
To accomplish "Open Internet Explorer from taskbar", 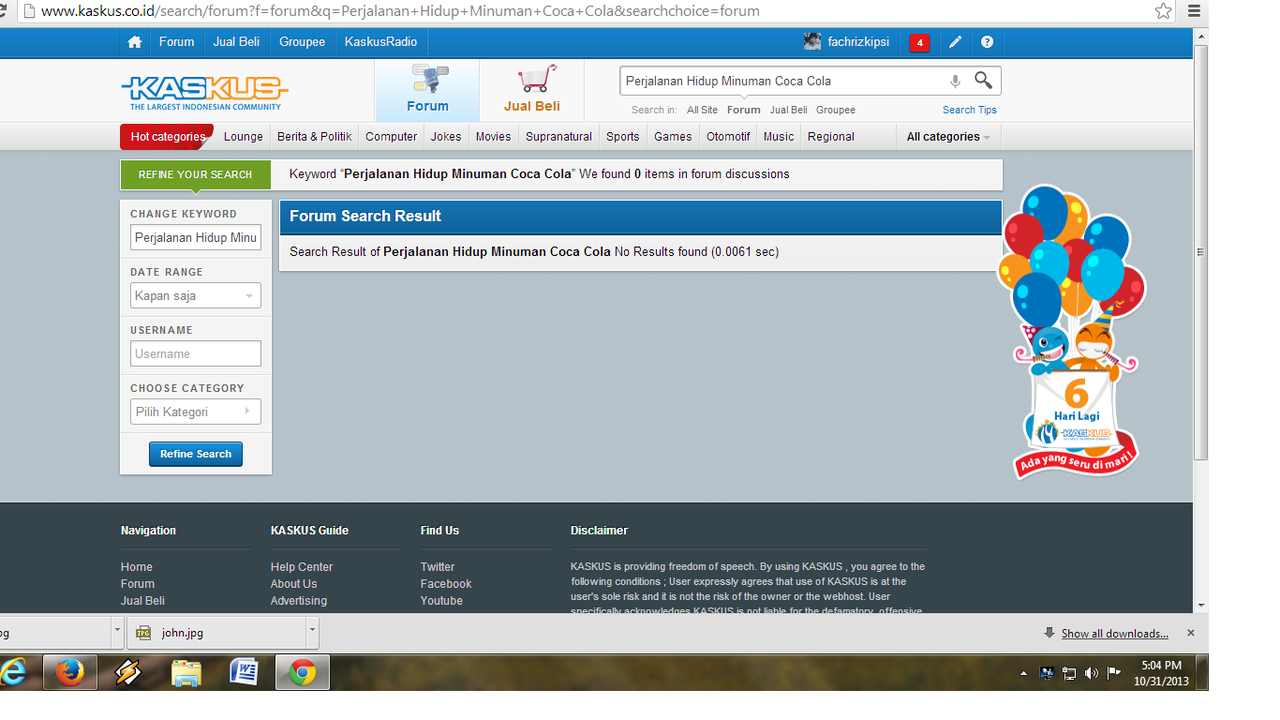I will pos(14,673).
